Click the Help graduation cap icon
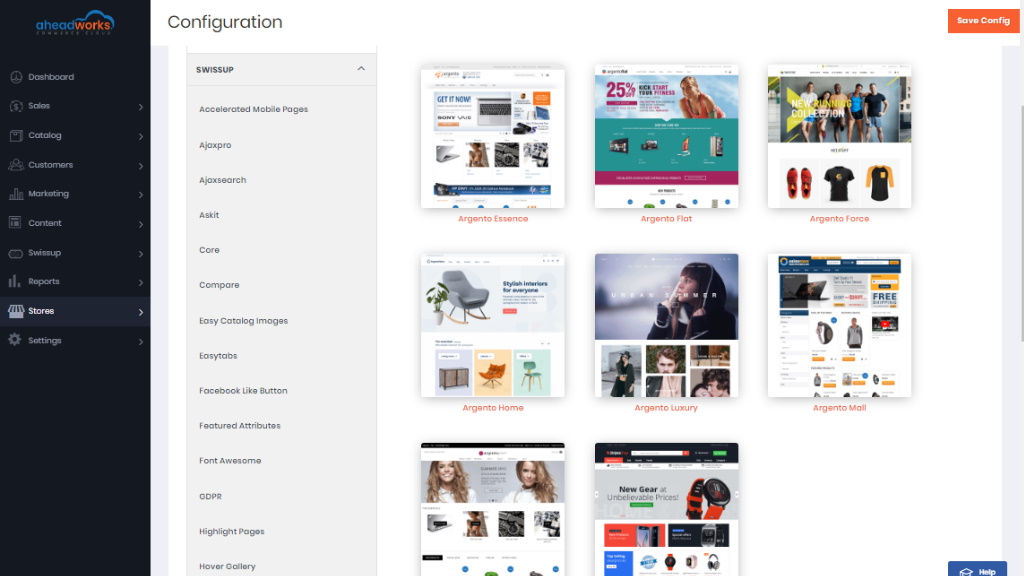The height and width of the screenshot is (576, 1024). click(x=967, y=571)
